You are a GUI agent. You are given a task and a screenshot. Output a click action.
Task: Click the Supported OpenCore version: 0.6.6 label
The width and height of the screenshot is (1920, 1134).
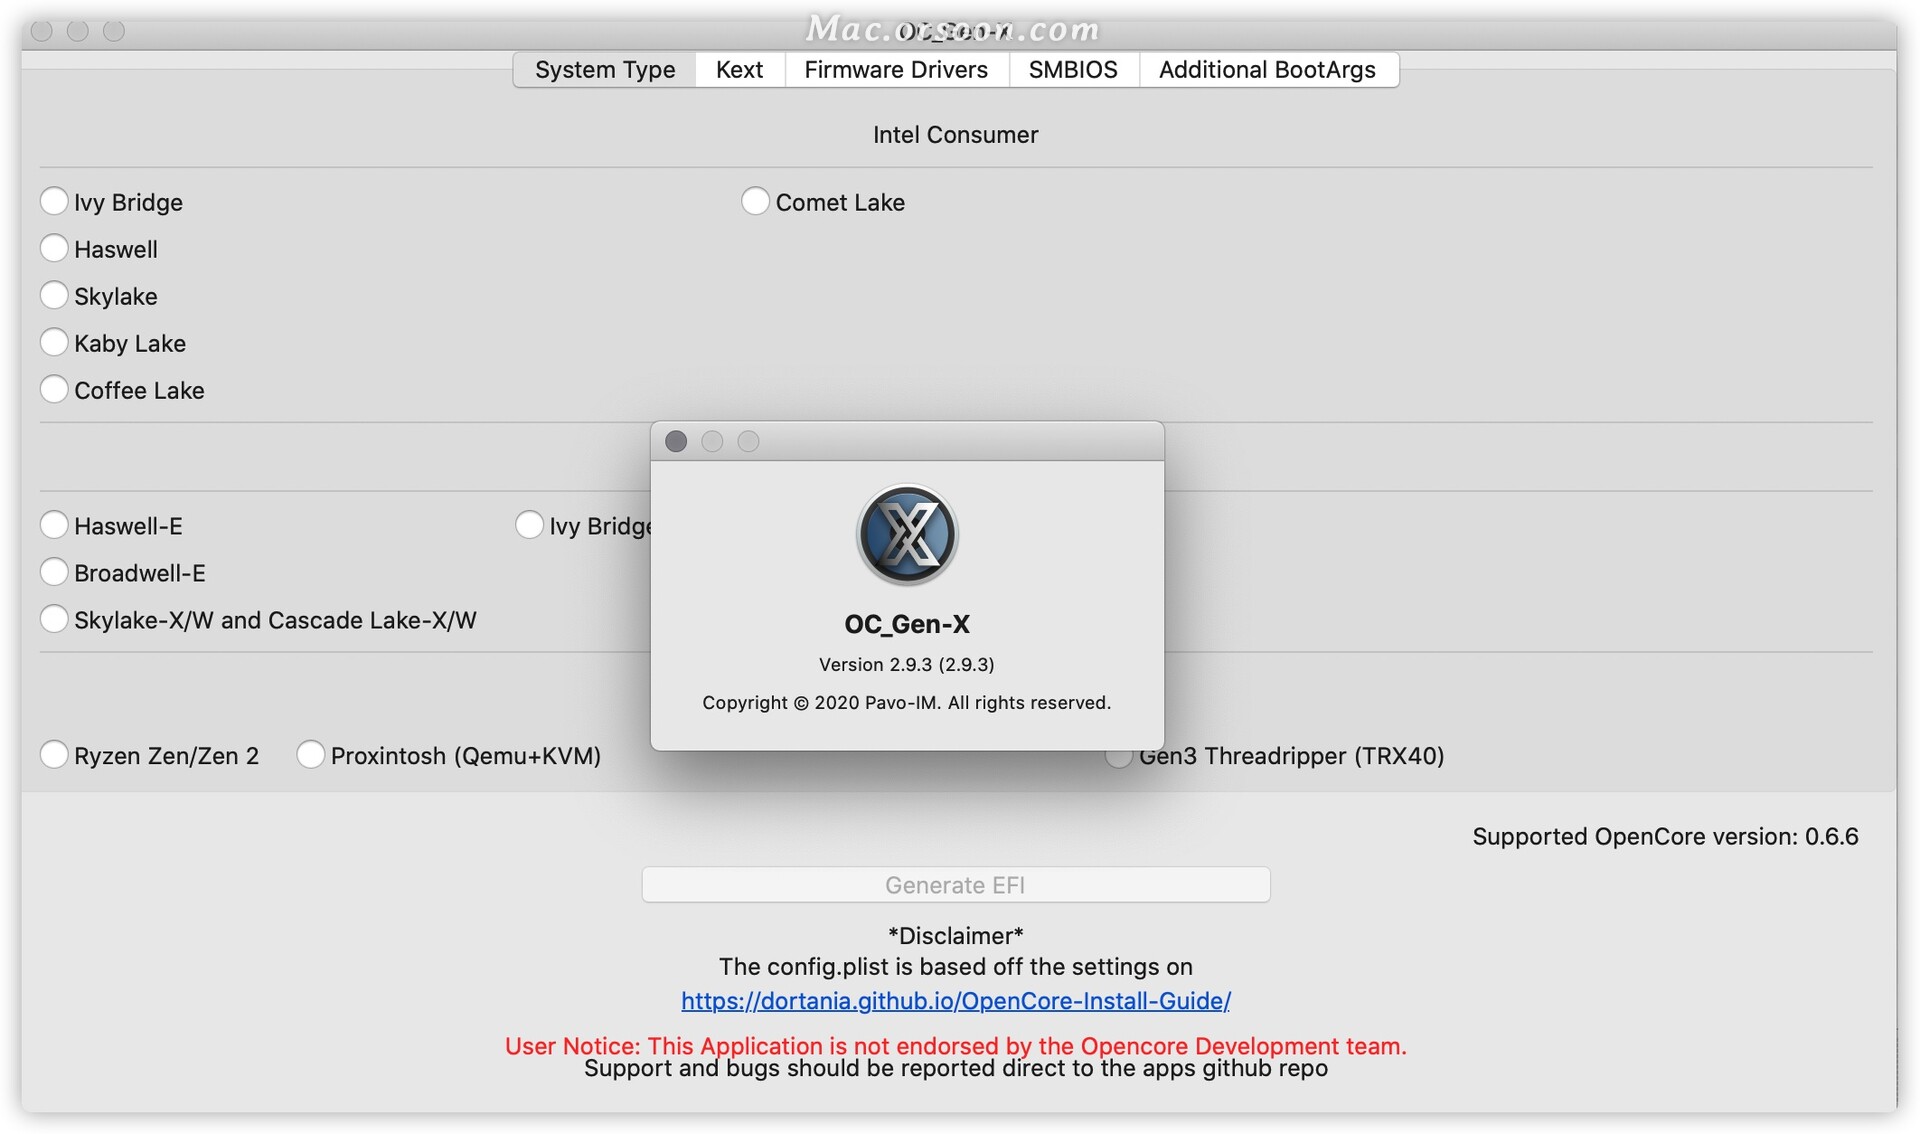1665,837
